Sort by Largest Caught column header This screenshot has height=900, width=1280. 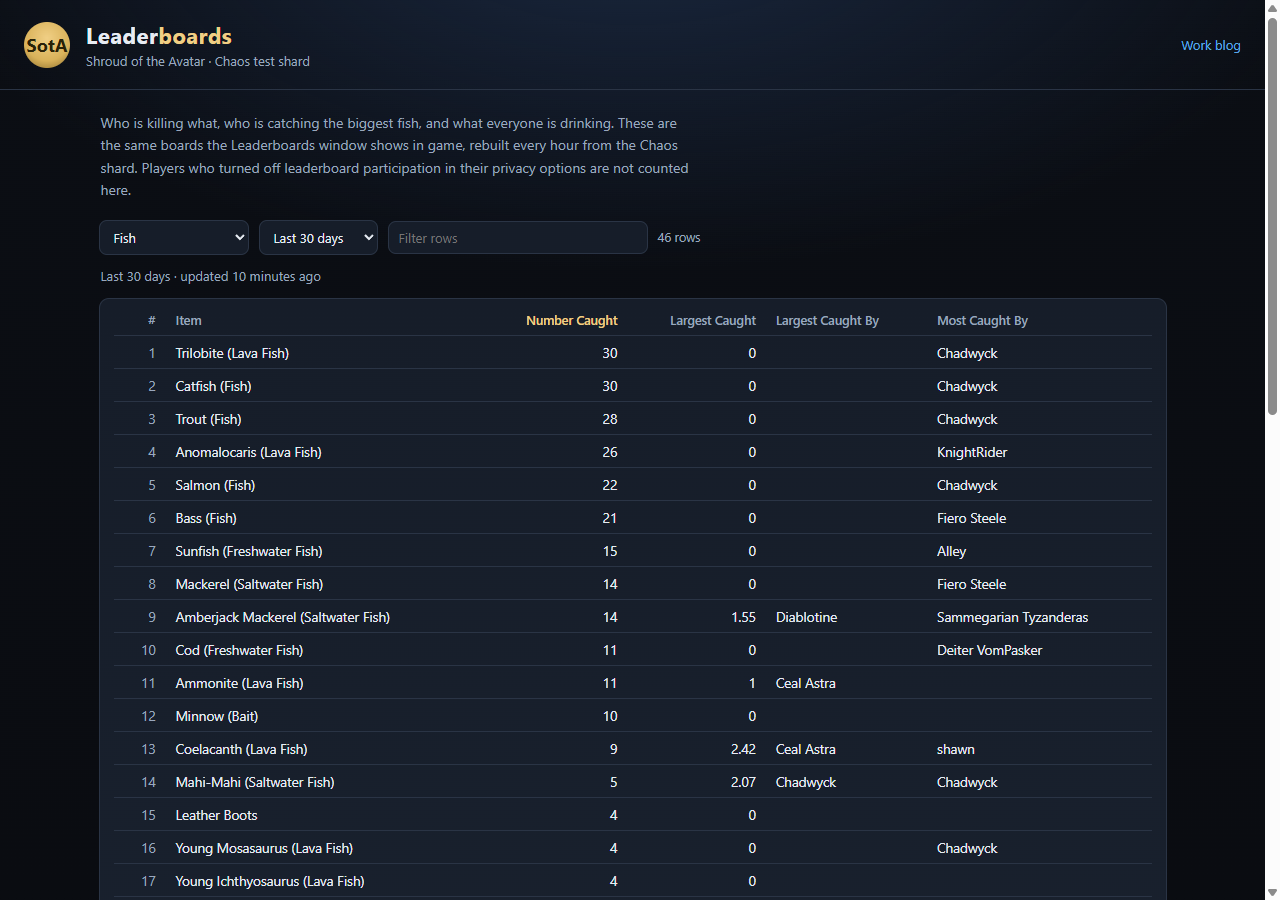(x=713, y=321)
